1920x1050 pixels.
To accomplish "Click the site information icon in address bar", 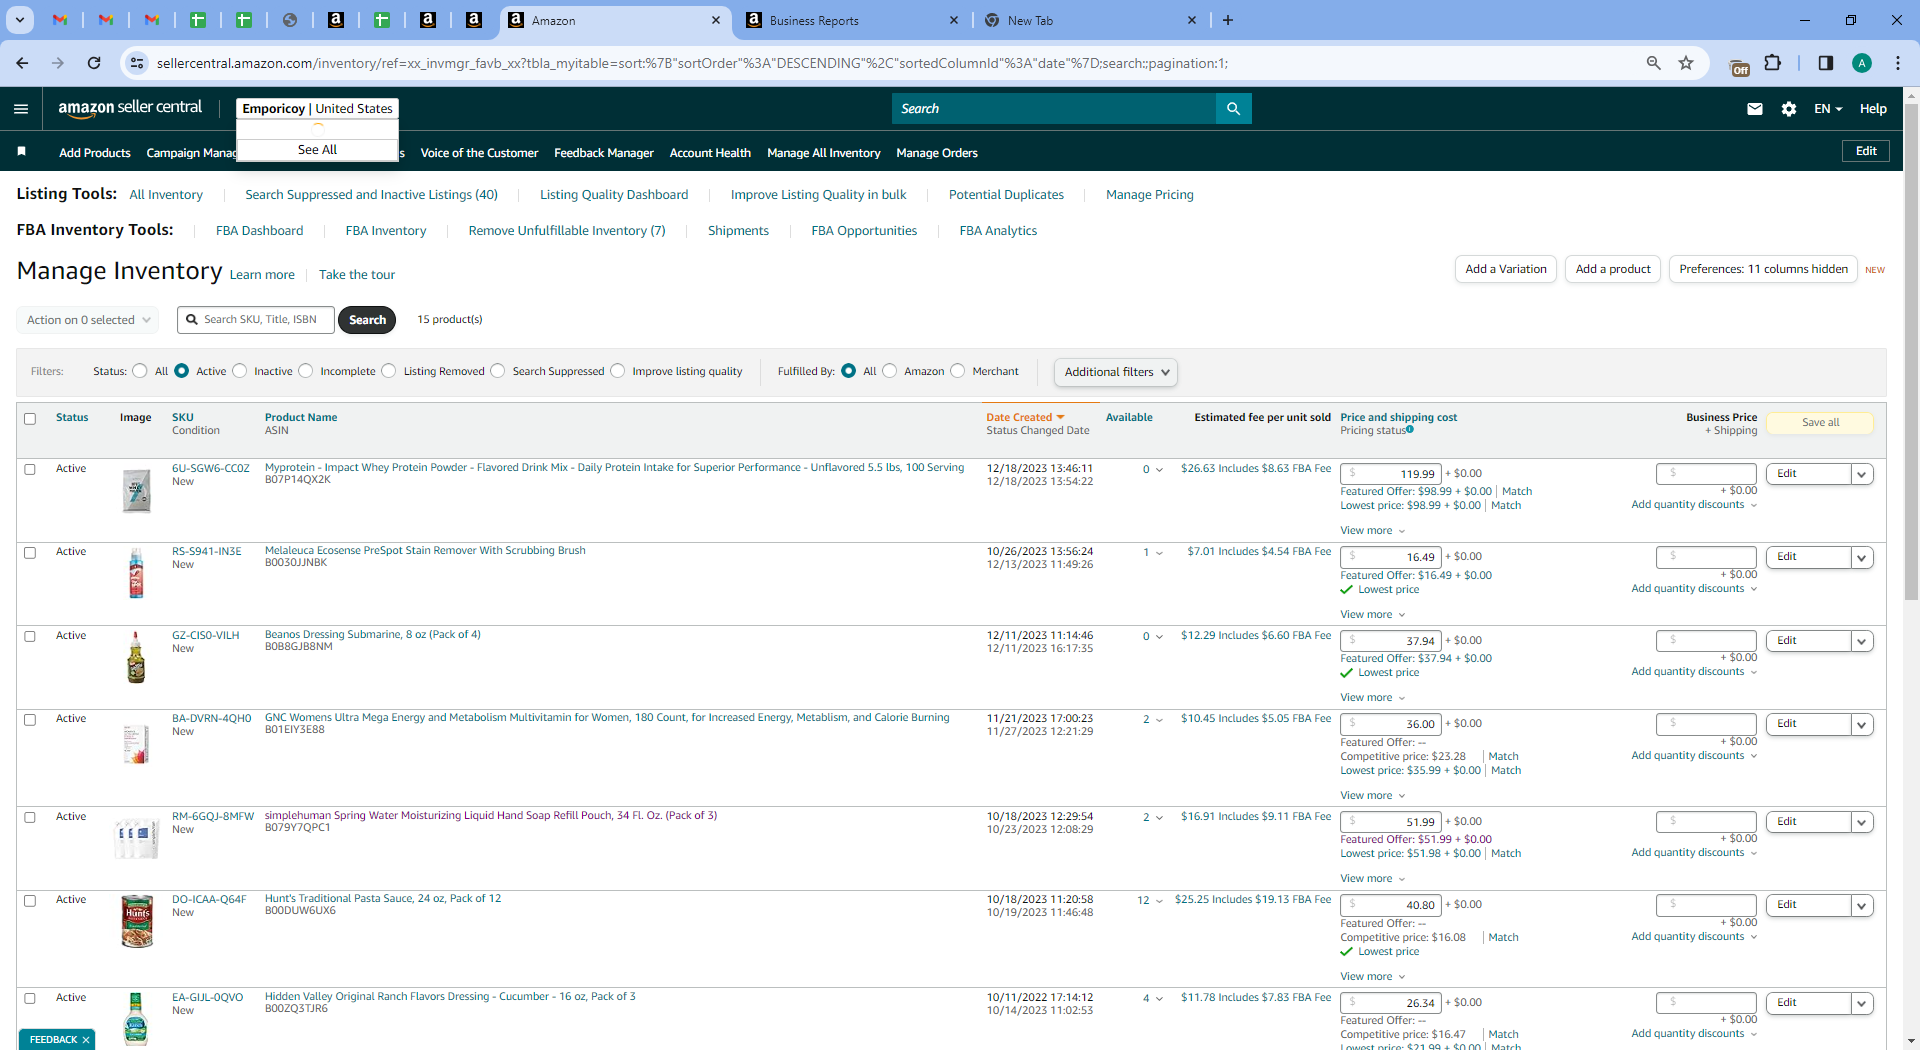I will click(137, 63).
